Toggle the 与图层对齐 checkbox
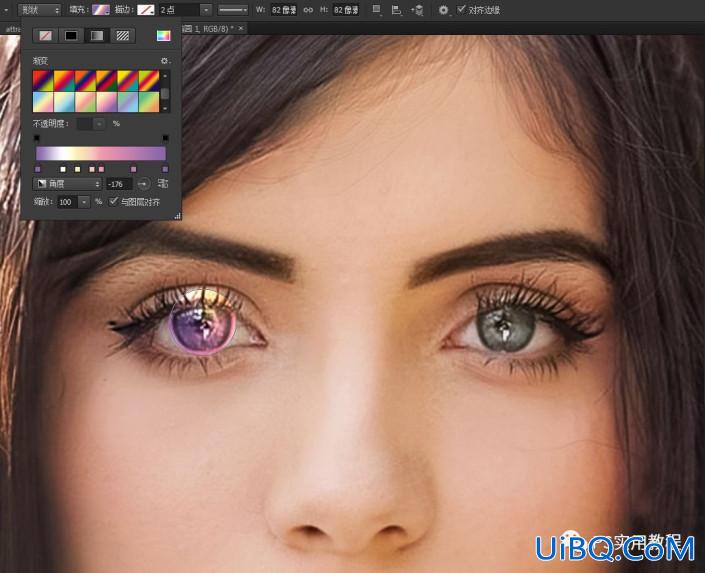 (x=113, y=201)
